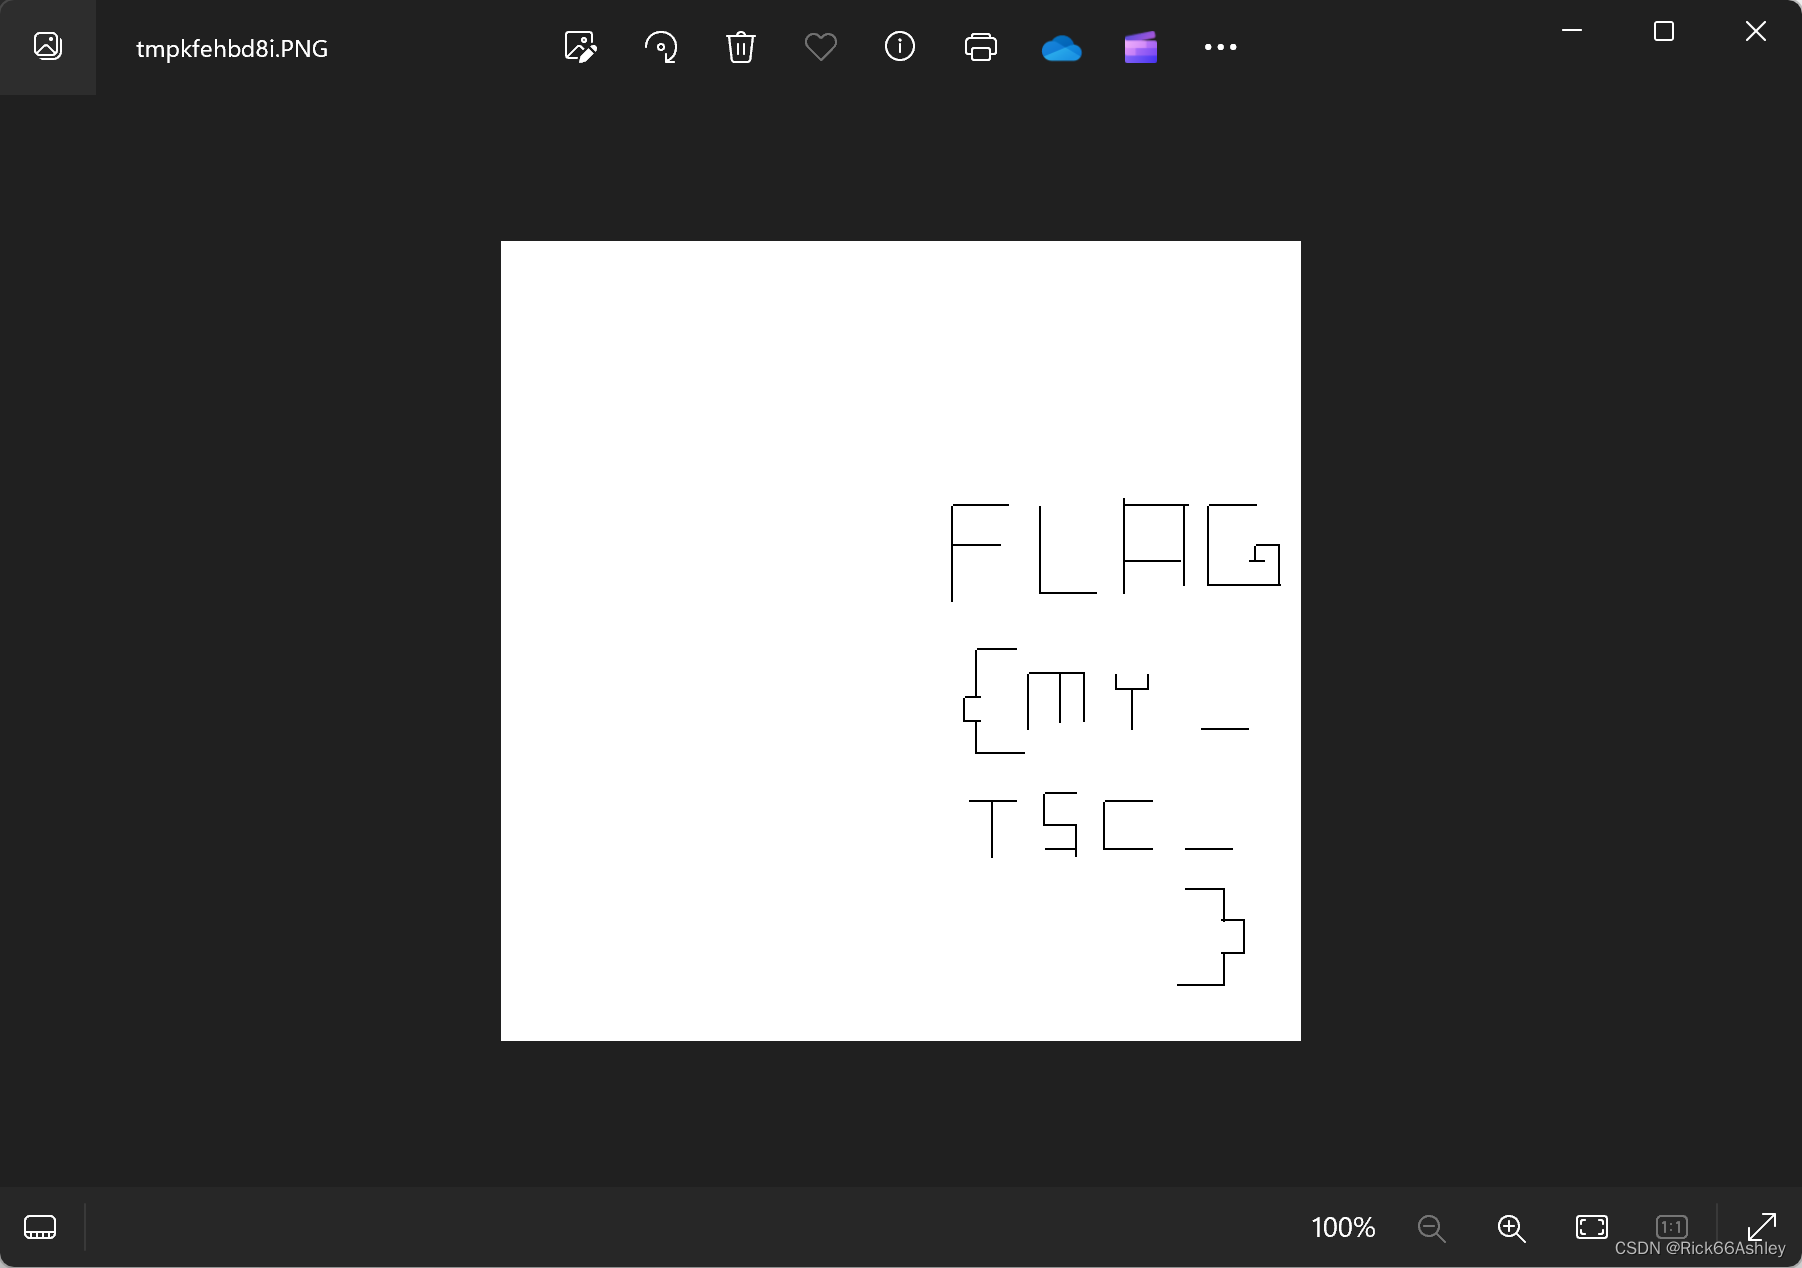This screenshot has height=1268, width=1802.
Task: Enter fullscreen view mode
Action: 1763,1228
